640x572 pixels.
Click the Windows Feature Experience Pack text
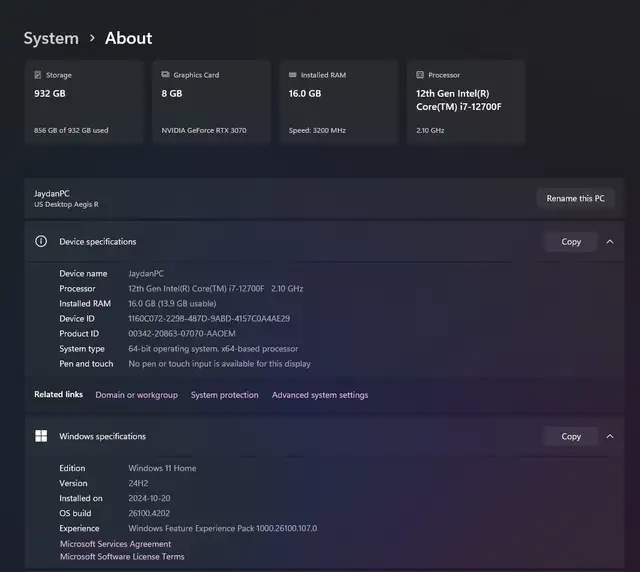pyautogui.click(x=222, y=528)
